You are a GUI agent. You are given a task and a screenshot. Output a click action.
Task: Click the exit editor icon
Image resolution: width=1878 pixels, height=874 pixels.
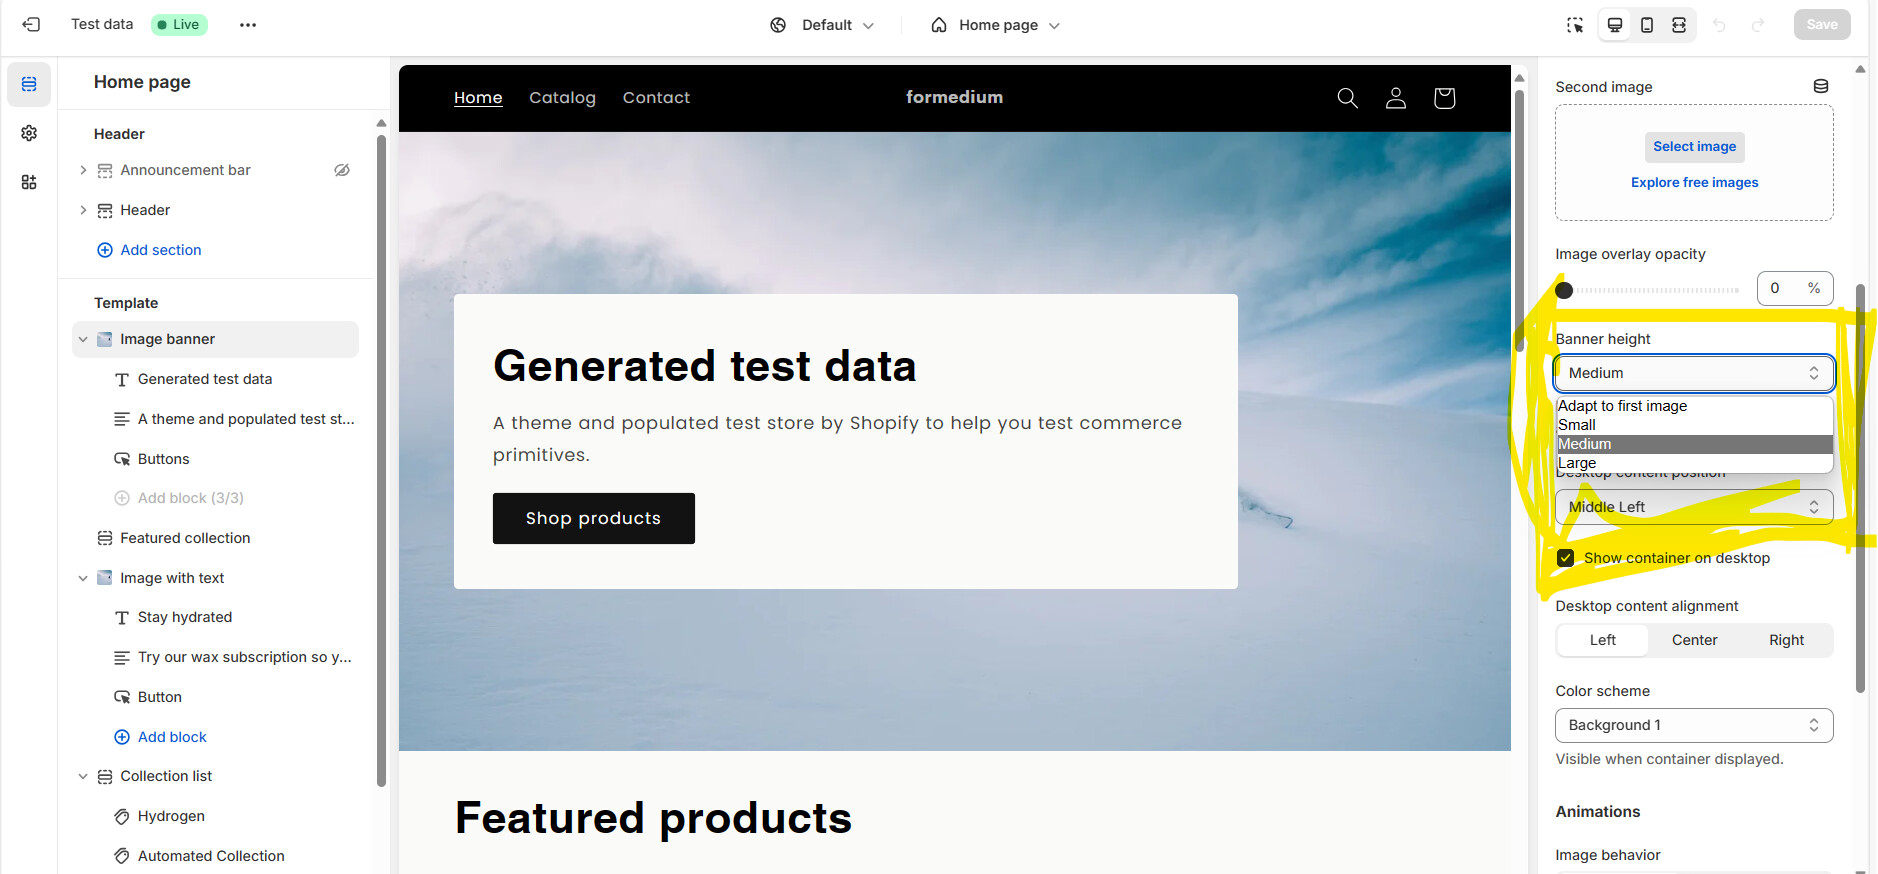click(31, 25)
